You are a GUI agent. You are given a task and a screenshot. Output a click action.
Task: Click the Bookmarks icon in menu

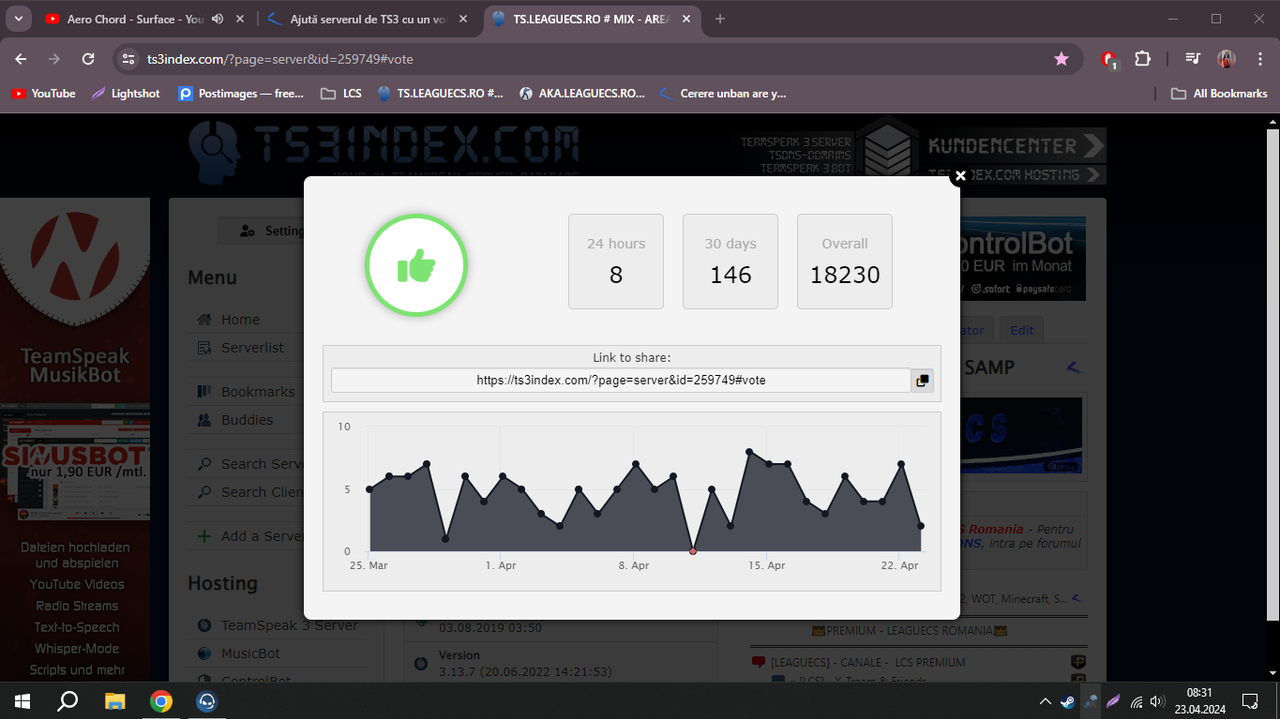point(204,391)
